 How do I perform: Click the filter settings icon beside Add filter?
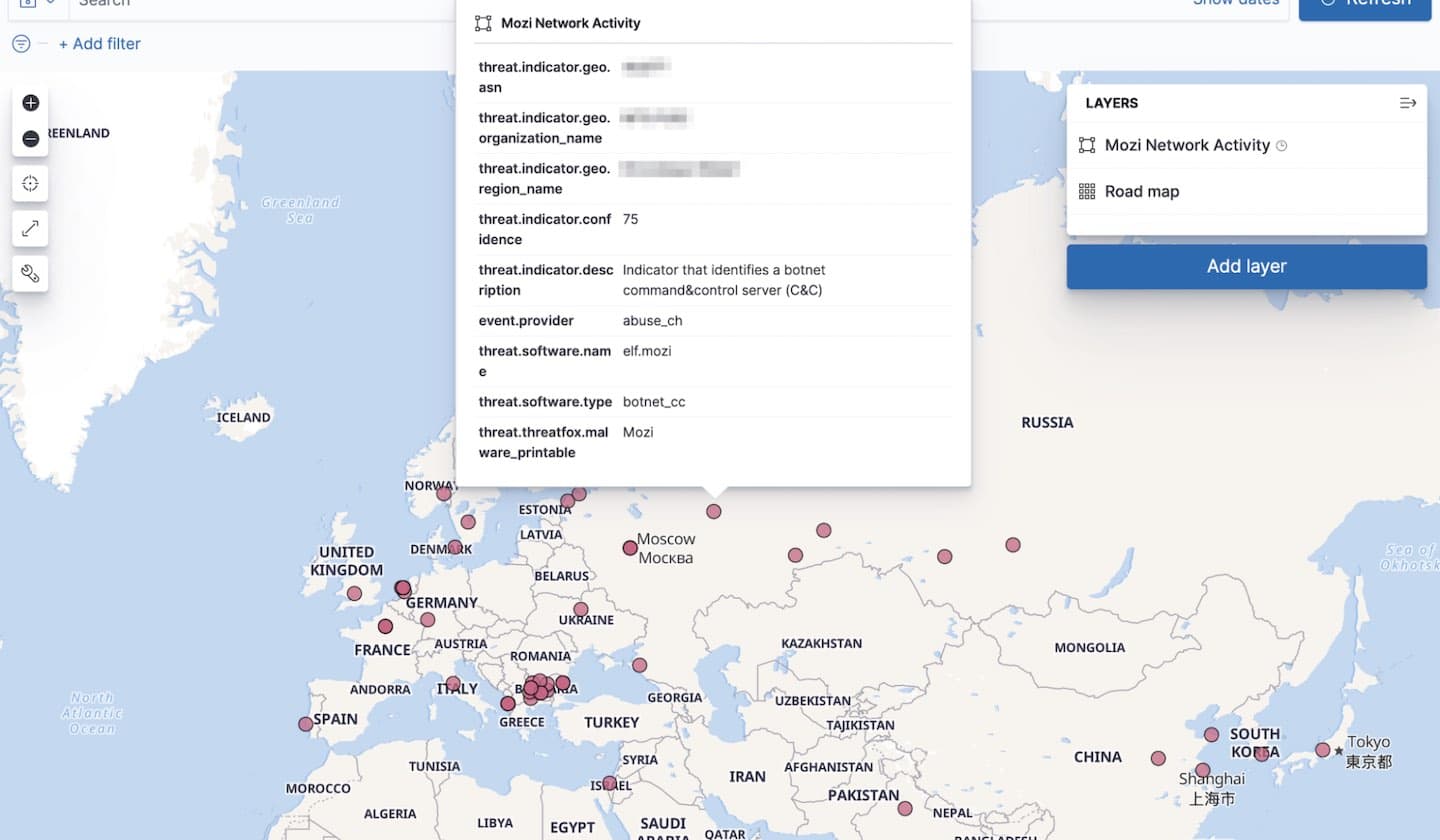[x=20, y=44]
